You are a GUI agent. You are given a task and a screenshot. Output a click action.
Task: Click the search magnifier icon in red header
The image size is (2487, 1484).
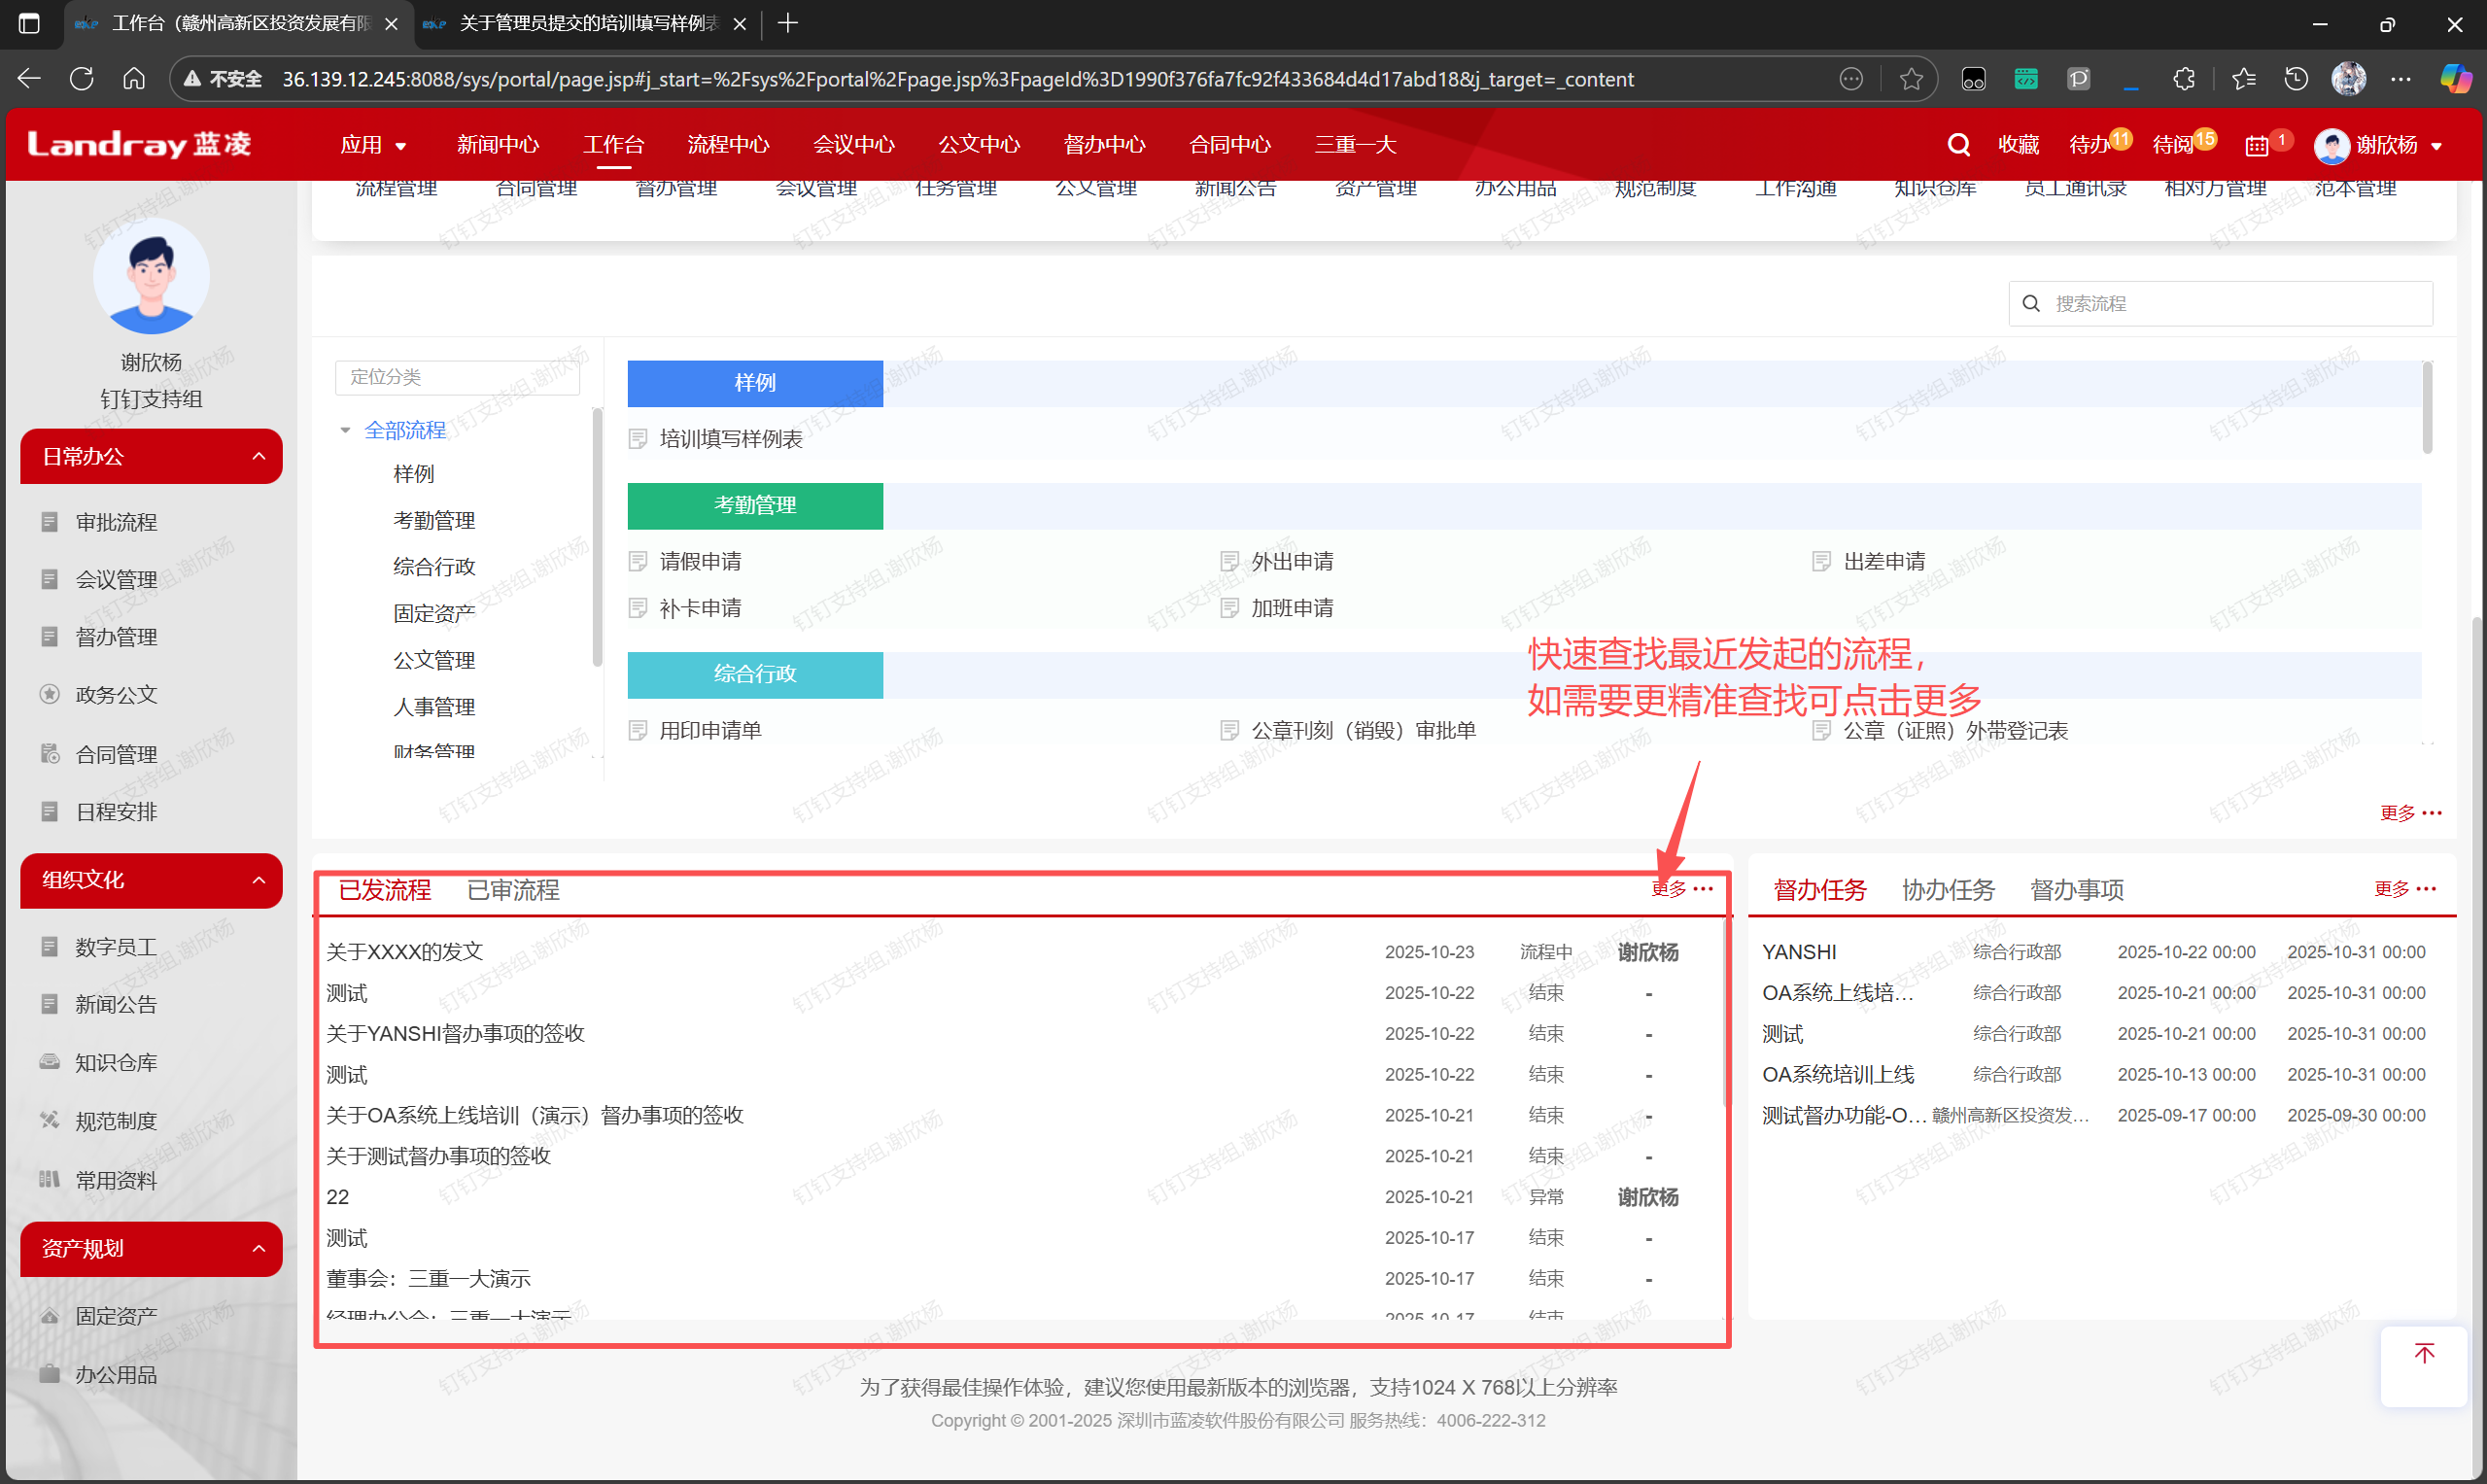[x=1958, y=145]
